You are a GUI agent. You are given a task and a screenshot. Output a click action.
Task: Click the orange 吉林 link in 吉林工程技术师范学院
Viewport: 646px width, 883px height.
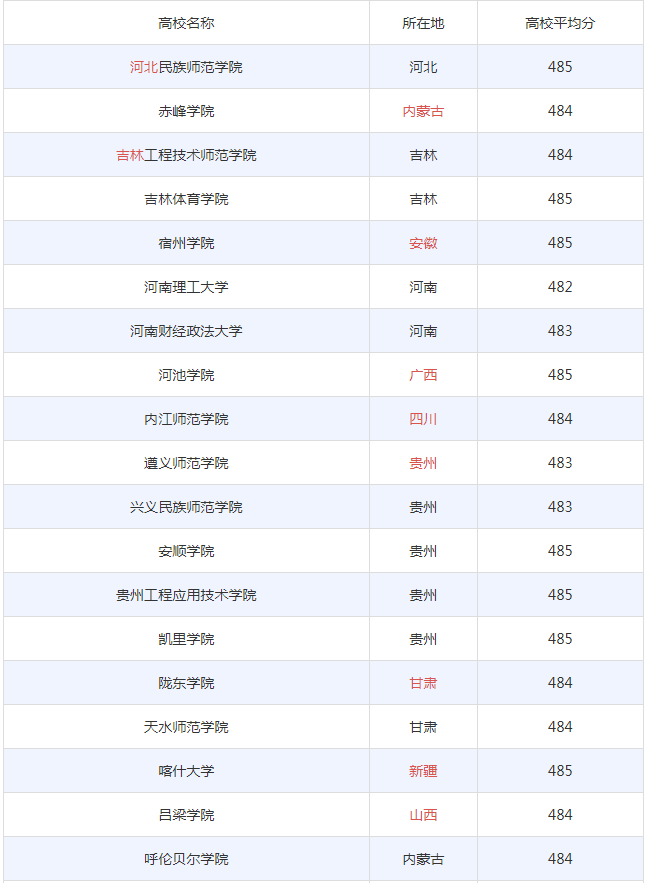tap(130, 155)
